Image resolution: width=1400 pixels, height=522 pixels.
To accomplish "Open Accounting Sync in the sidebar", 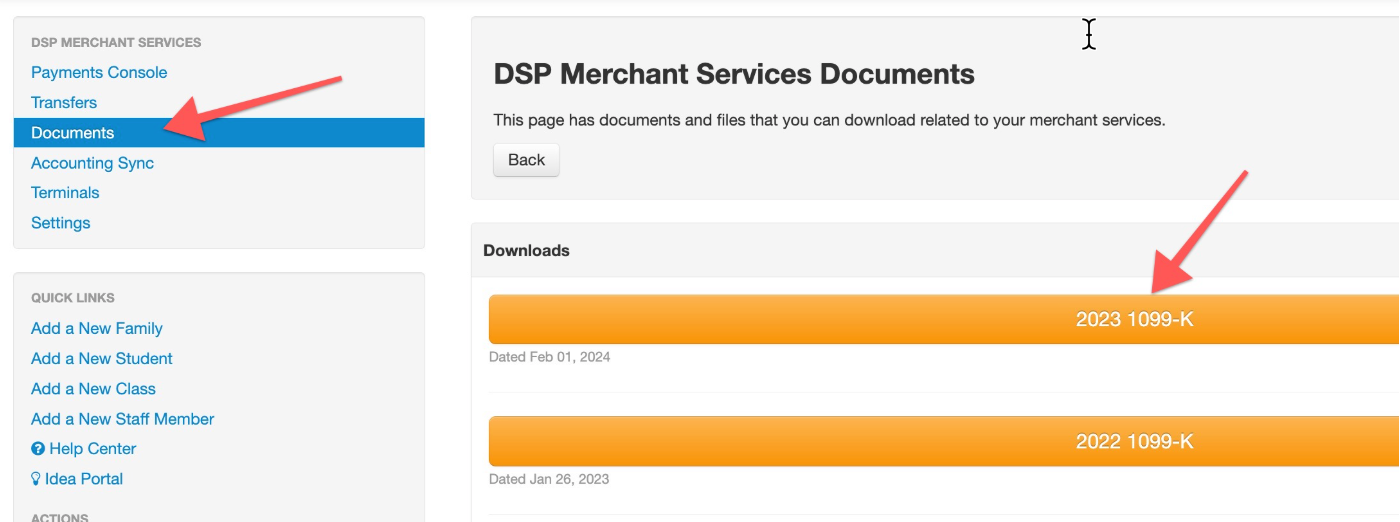I will 92,163.
